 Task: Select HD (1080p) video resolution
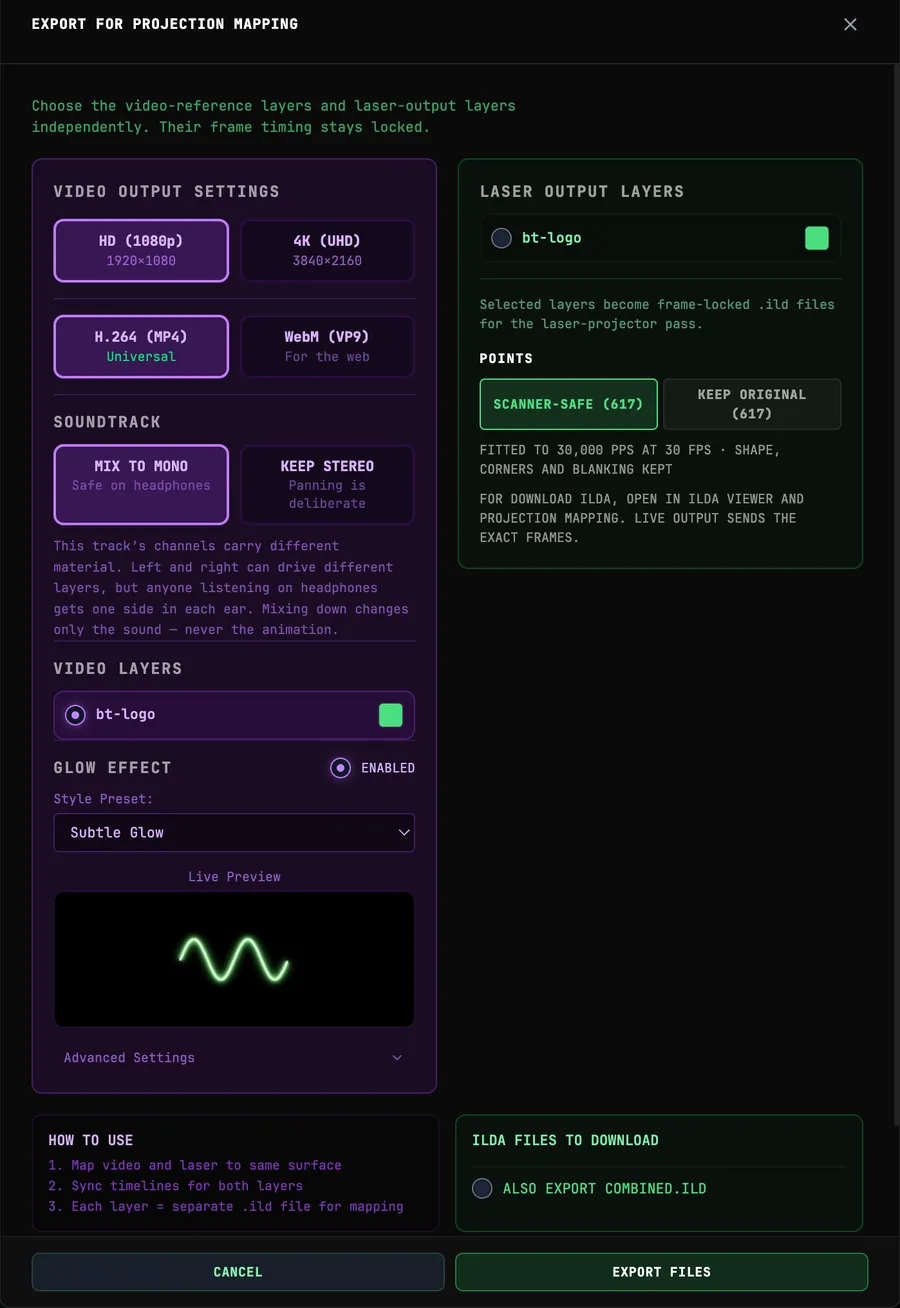tap(141, 250)
